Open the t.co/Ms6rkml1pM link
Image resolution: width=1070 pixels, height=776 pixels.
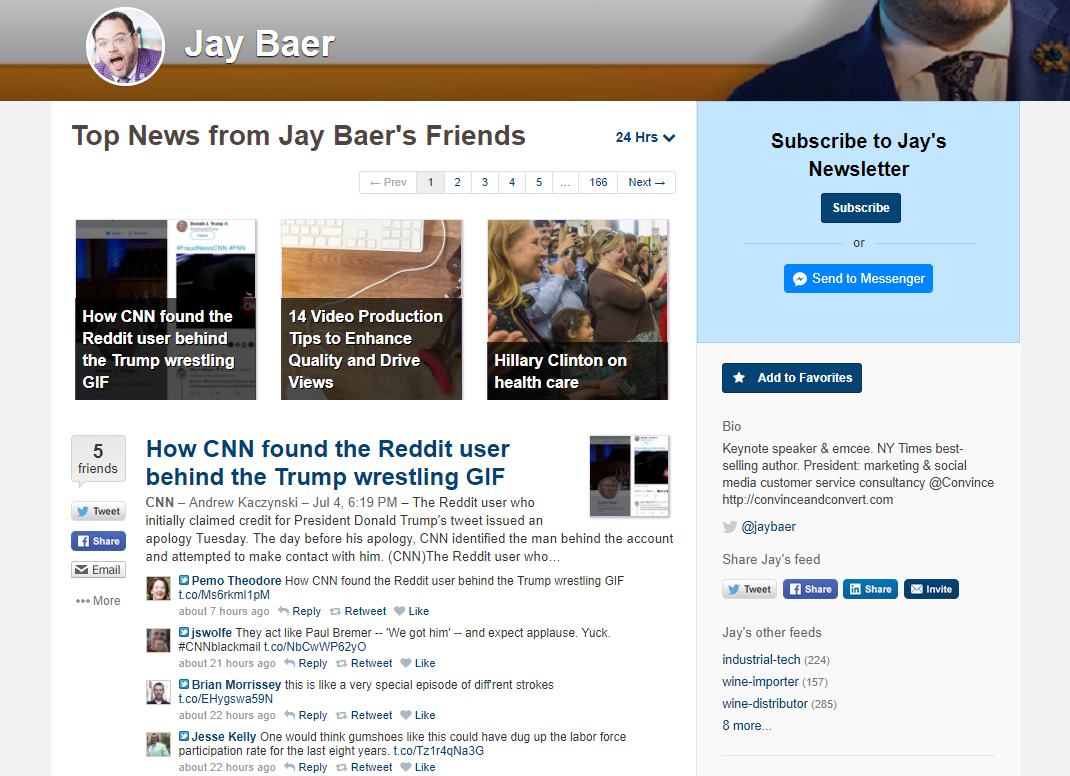[224, 595]
